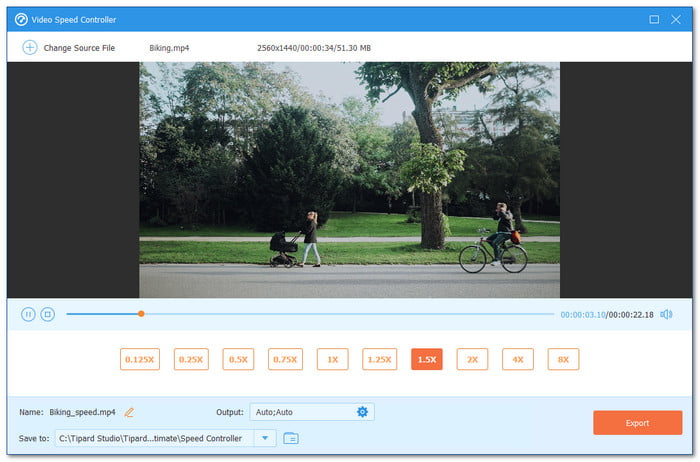The image size is (700, 462).
Task: Click the pencil icon to rename output
Action: tap(129, 412)
